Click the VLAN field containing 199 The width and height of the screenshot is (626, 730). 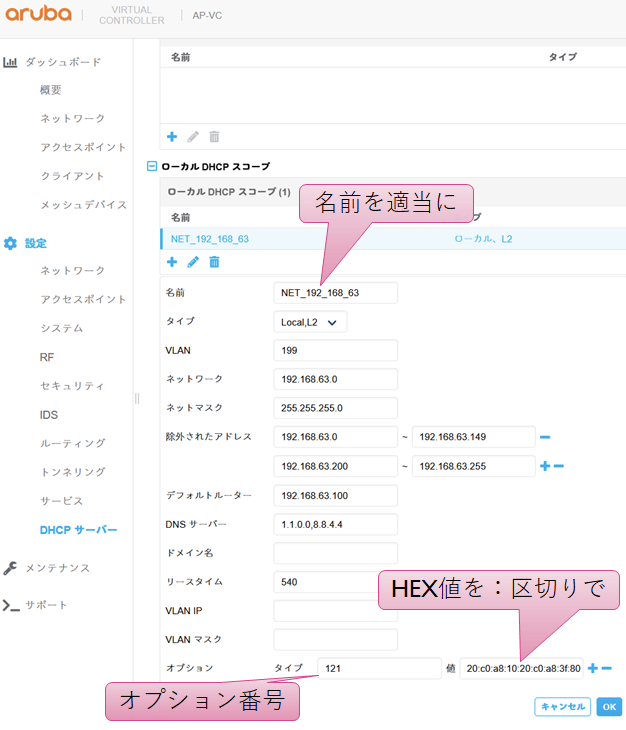coord(336,350)
